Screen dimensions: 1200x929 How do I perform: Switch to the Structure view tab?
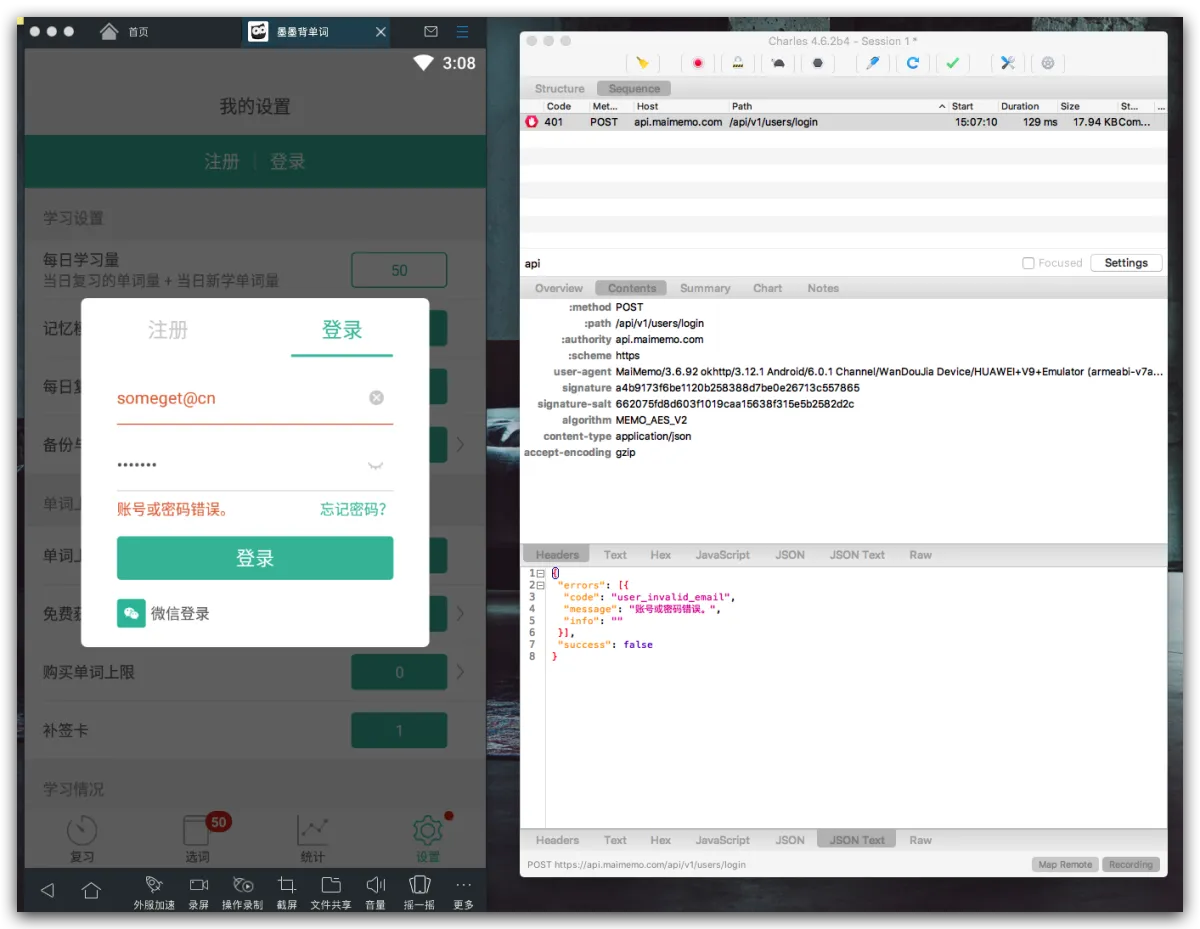559,89
